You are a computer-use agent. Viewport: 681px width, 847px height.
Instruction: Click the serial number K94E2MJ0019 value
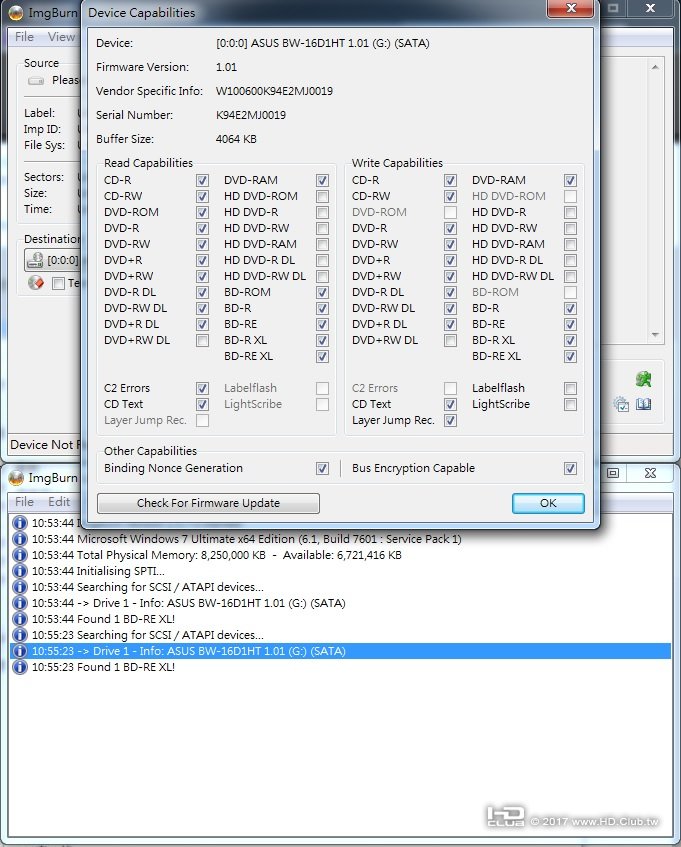pos(251,115)
